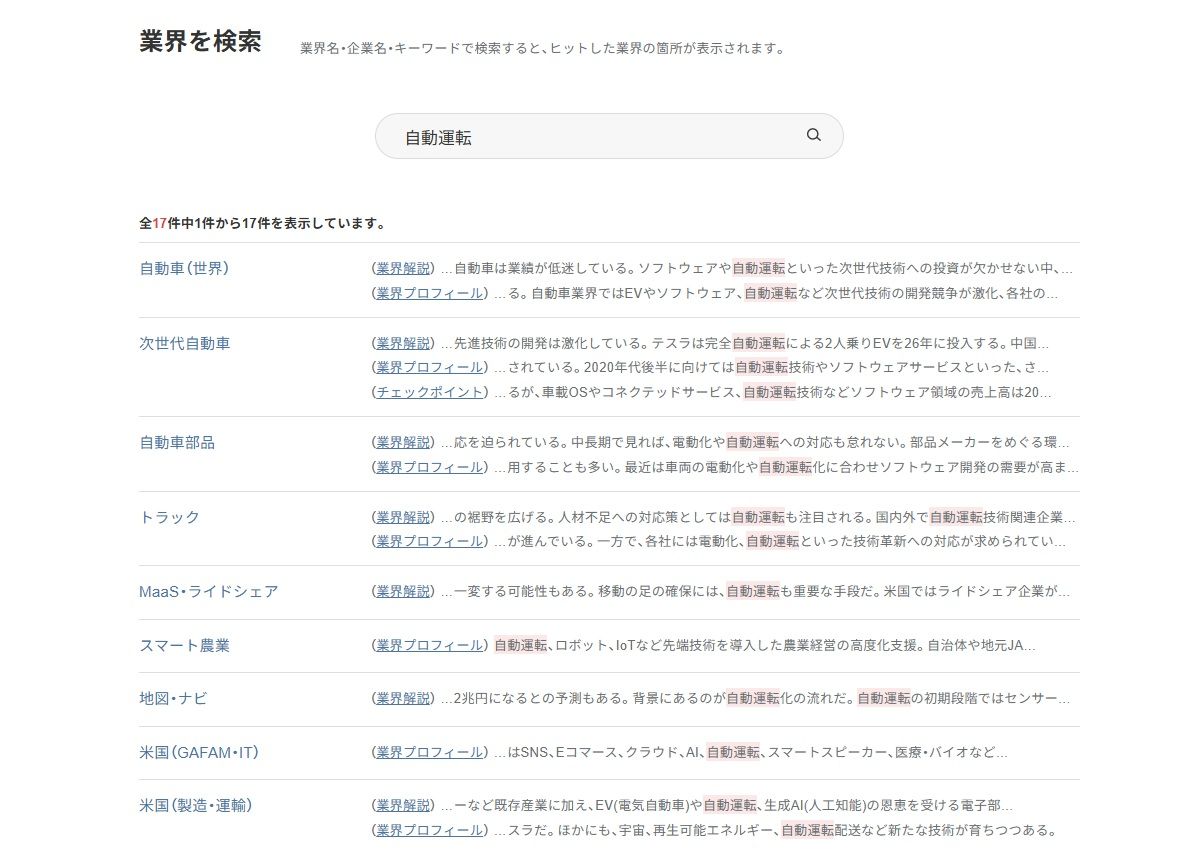The width and height of the screenshot is (1178, 854).
Task: Open the 地図・ナビ industry page
Action: [x=174, y=700]
